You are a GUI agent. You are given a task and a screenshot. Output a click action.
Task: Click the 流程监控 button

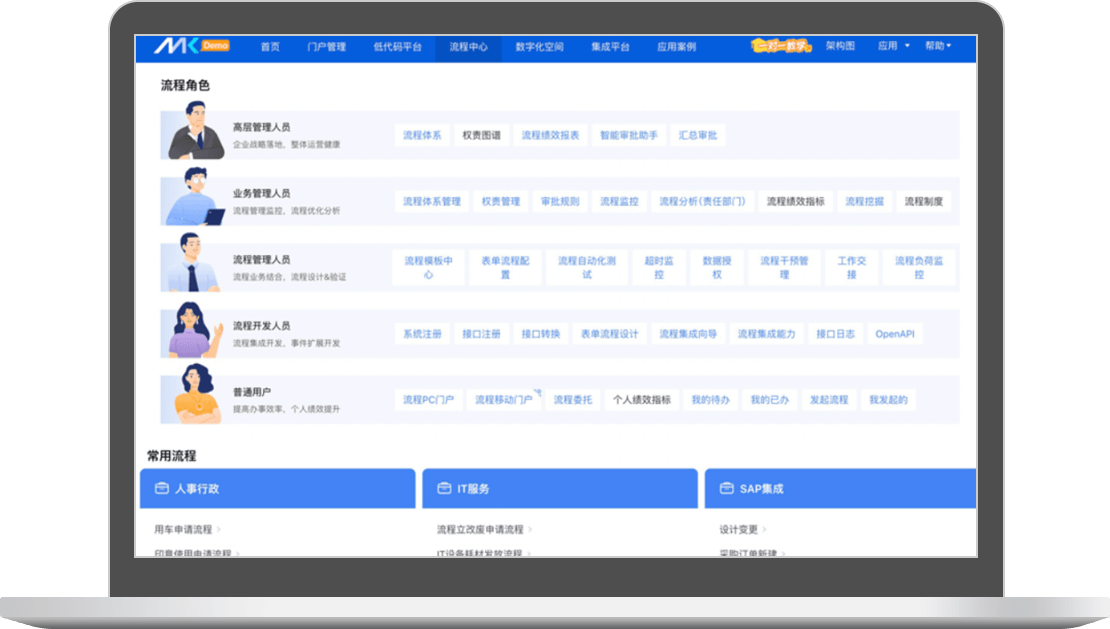(619, 201)
